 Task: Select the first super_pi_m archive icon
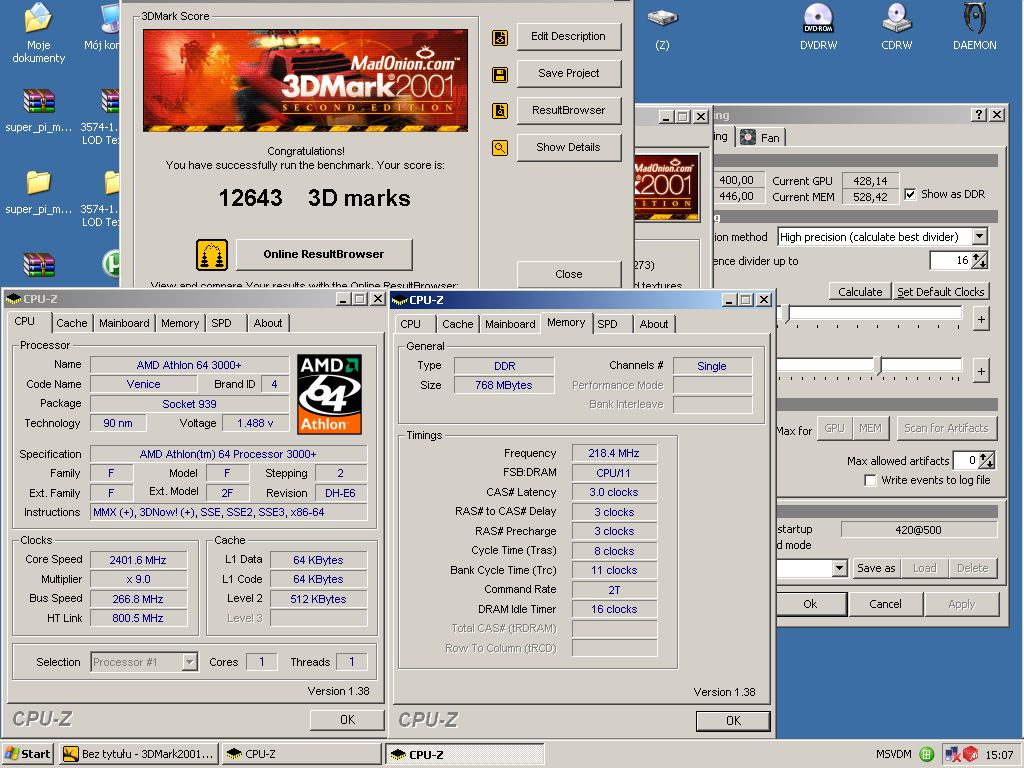39,101
